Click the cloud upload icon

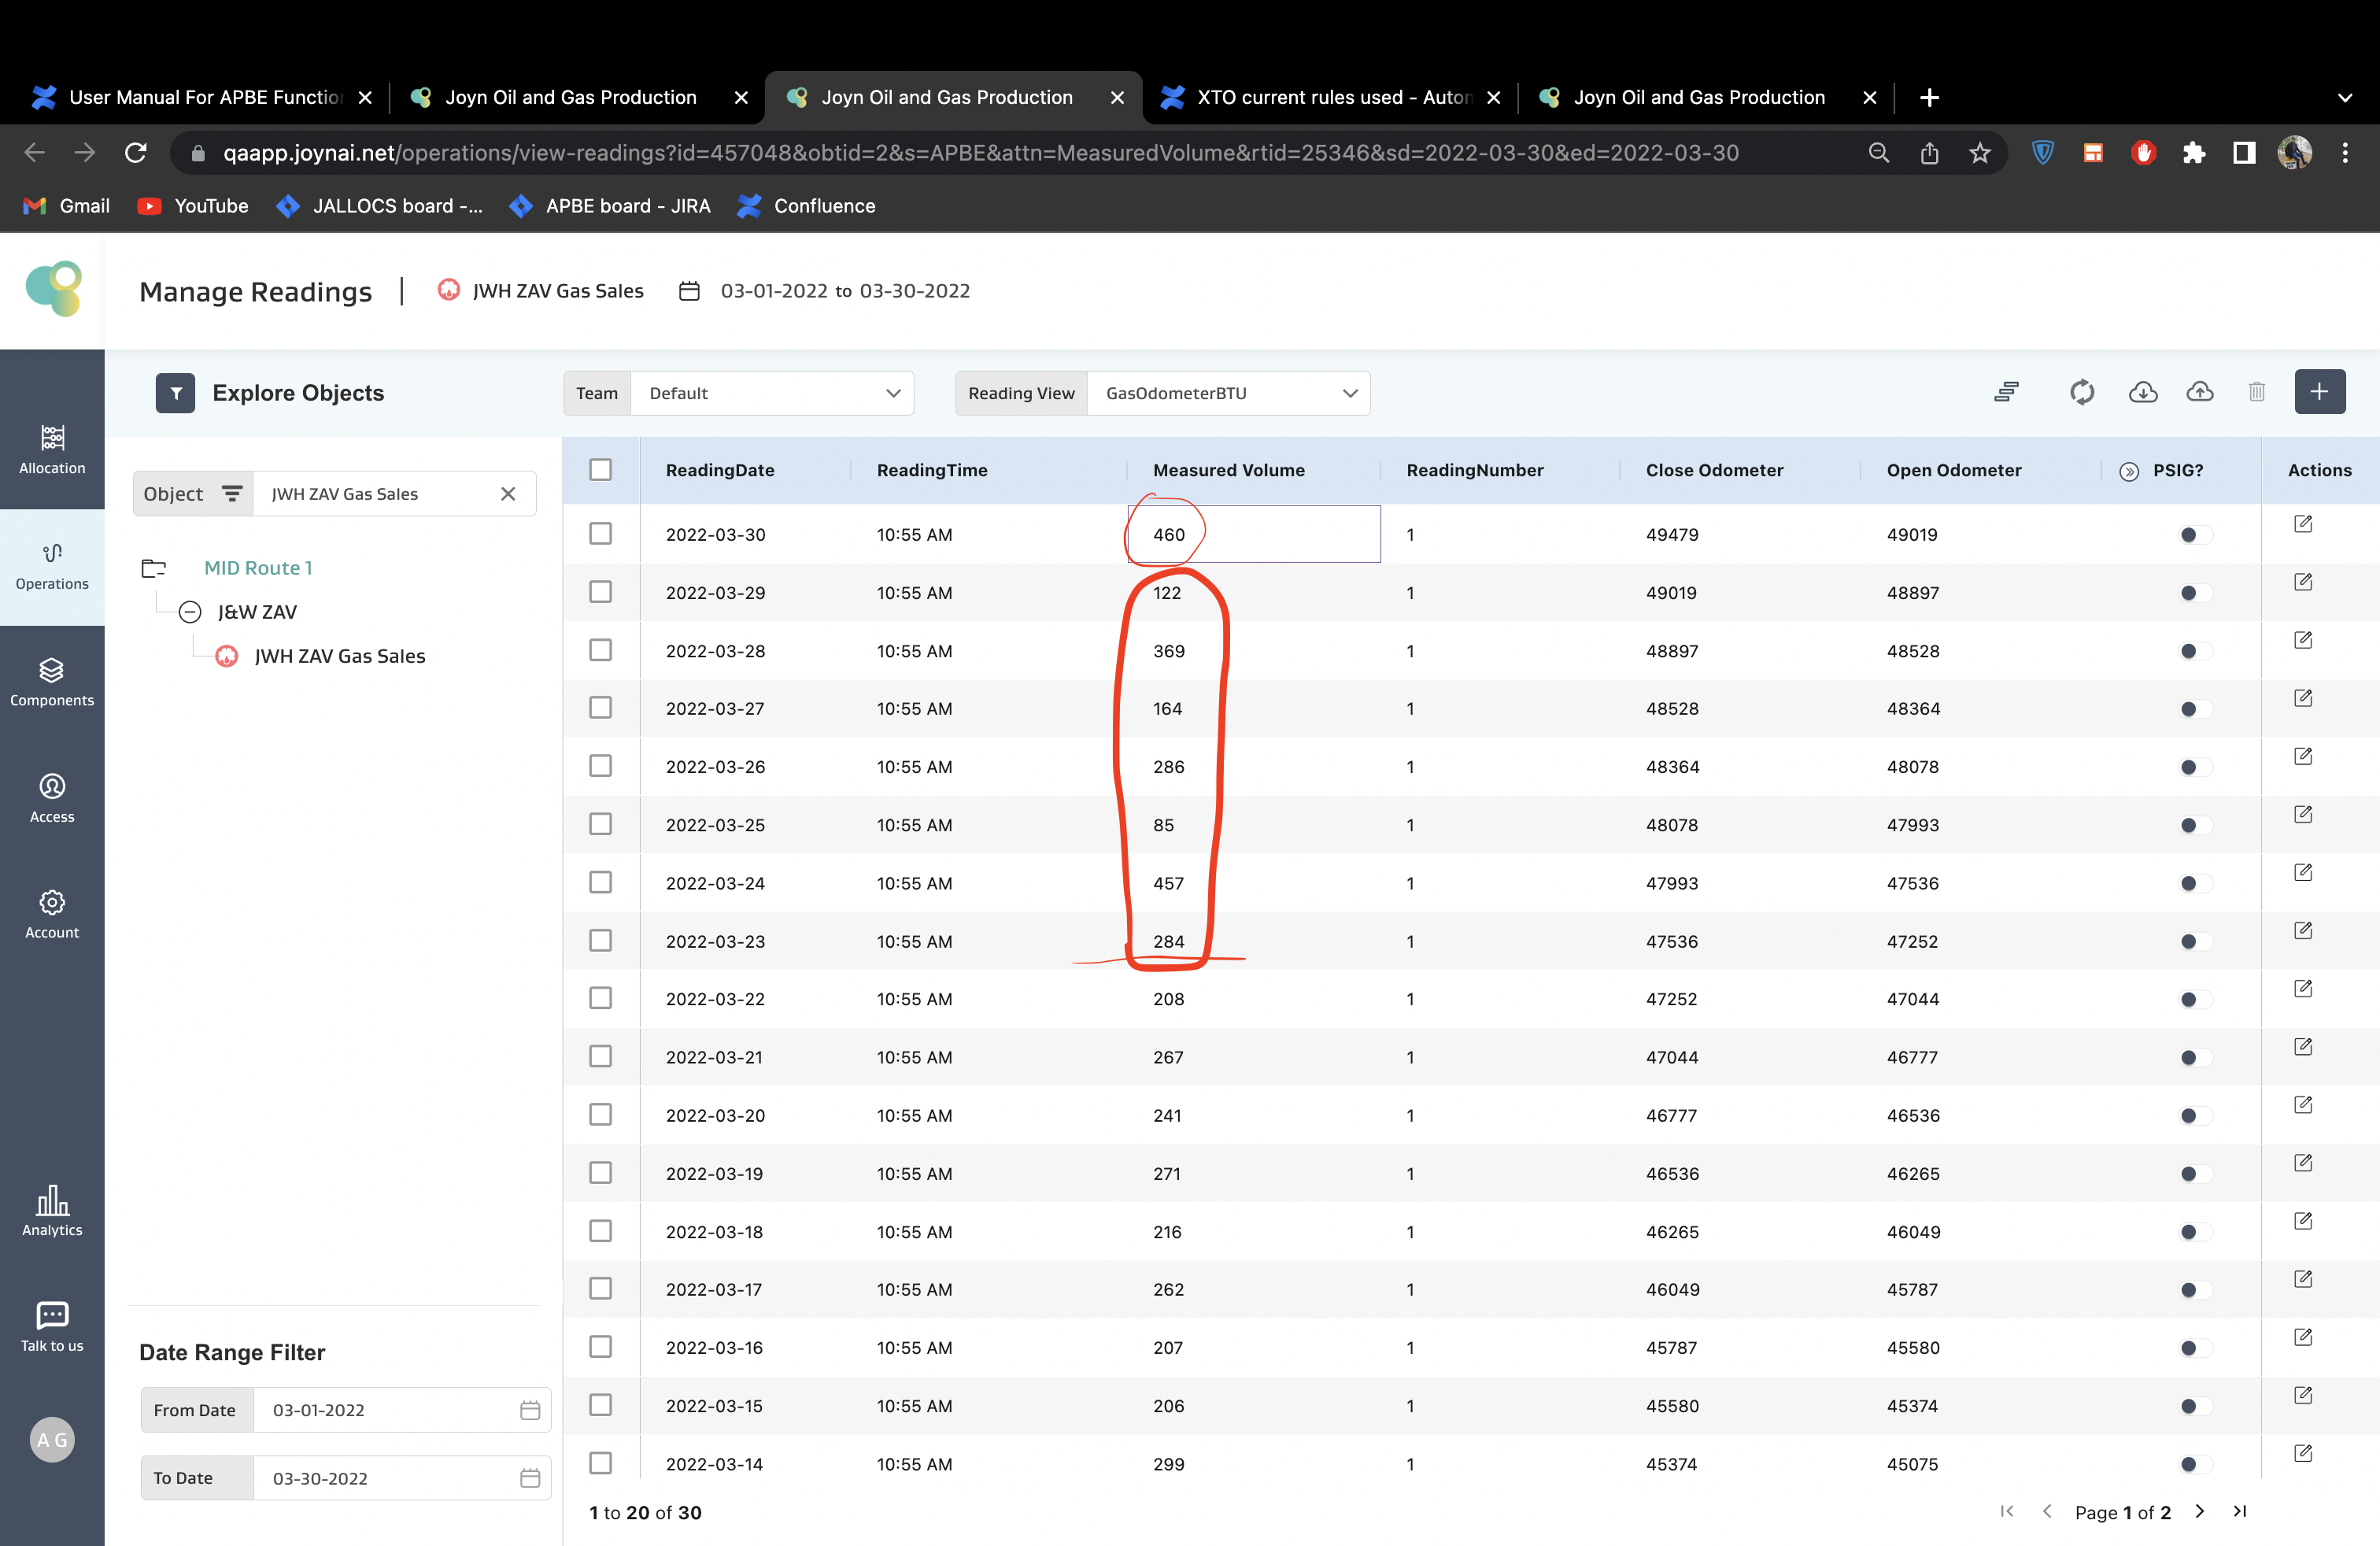pos(2199,392)
